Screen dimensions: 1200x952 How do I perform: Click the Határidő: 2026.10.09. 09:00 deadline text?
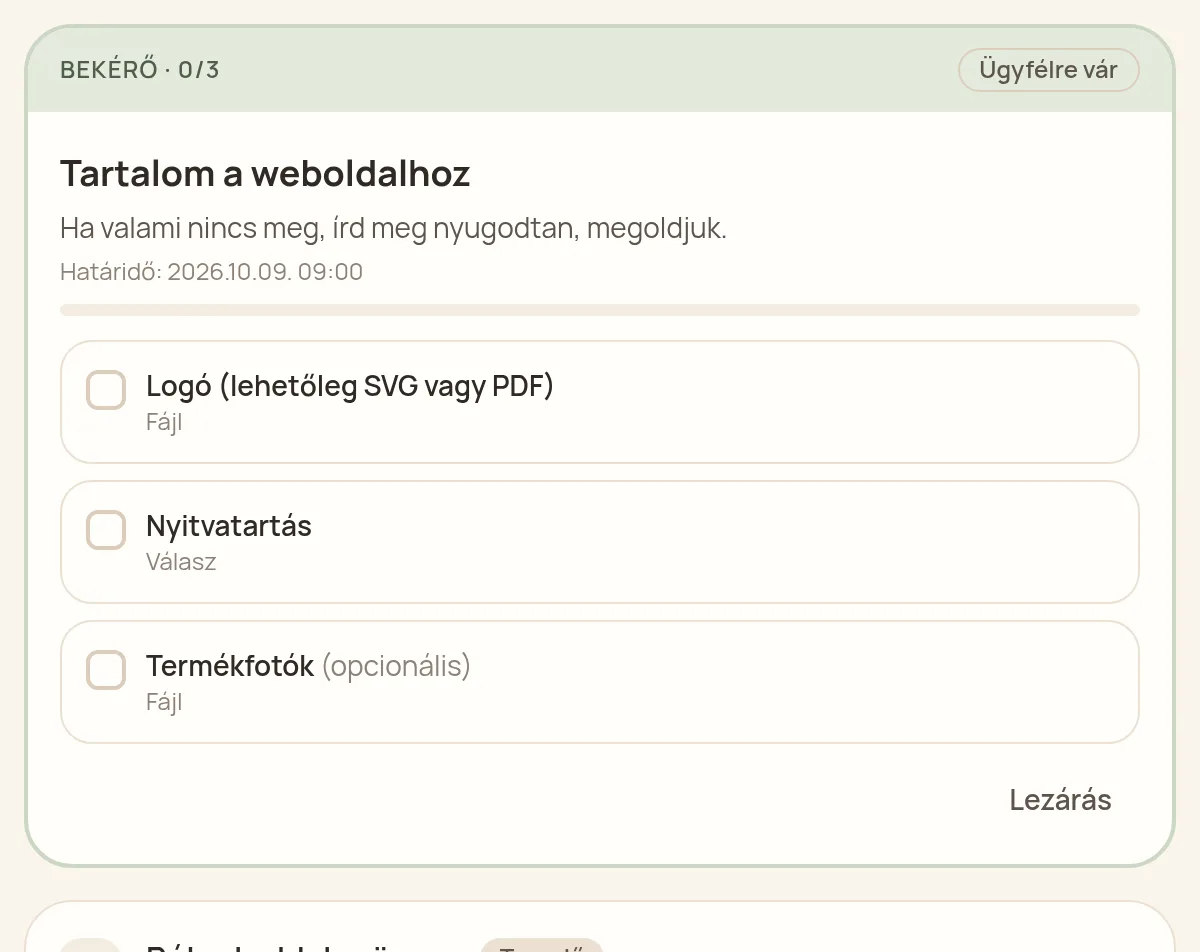pos(211,272)
